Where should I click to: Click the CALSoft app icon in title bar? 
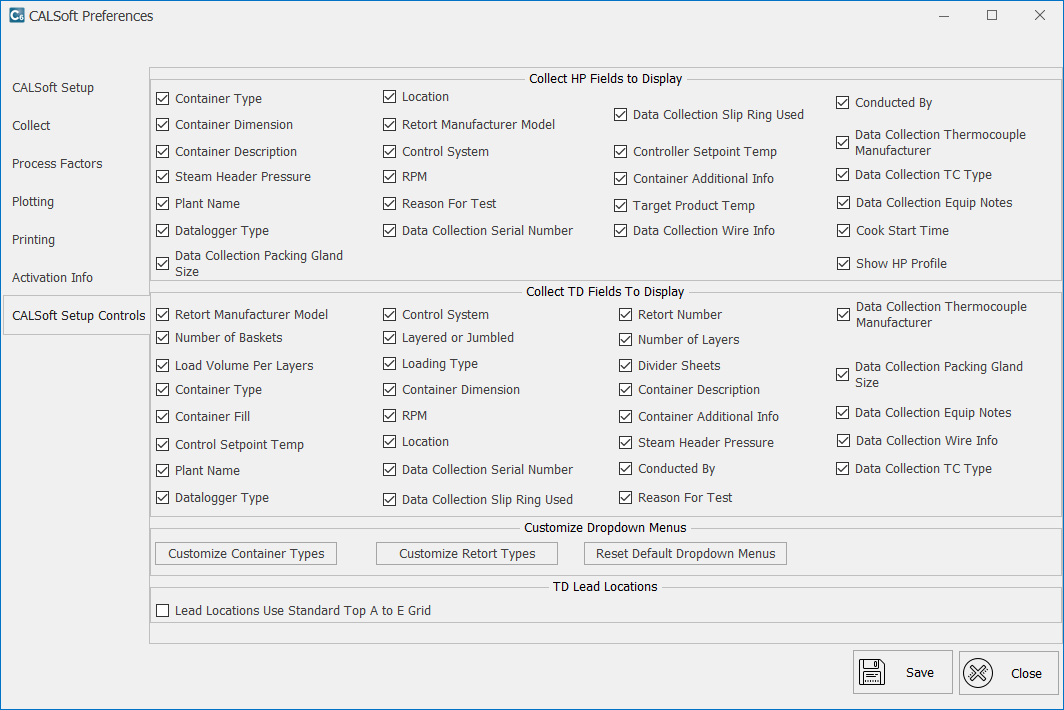[16, 16]
